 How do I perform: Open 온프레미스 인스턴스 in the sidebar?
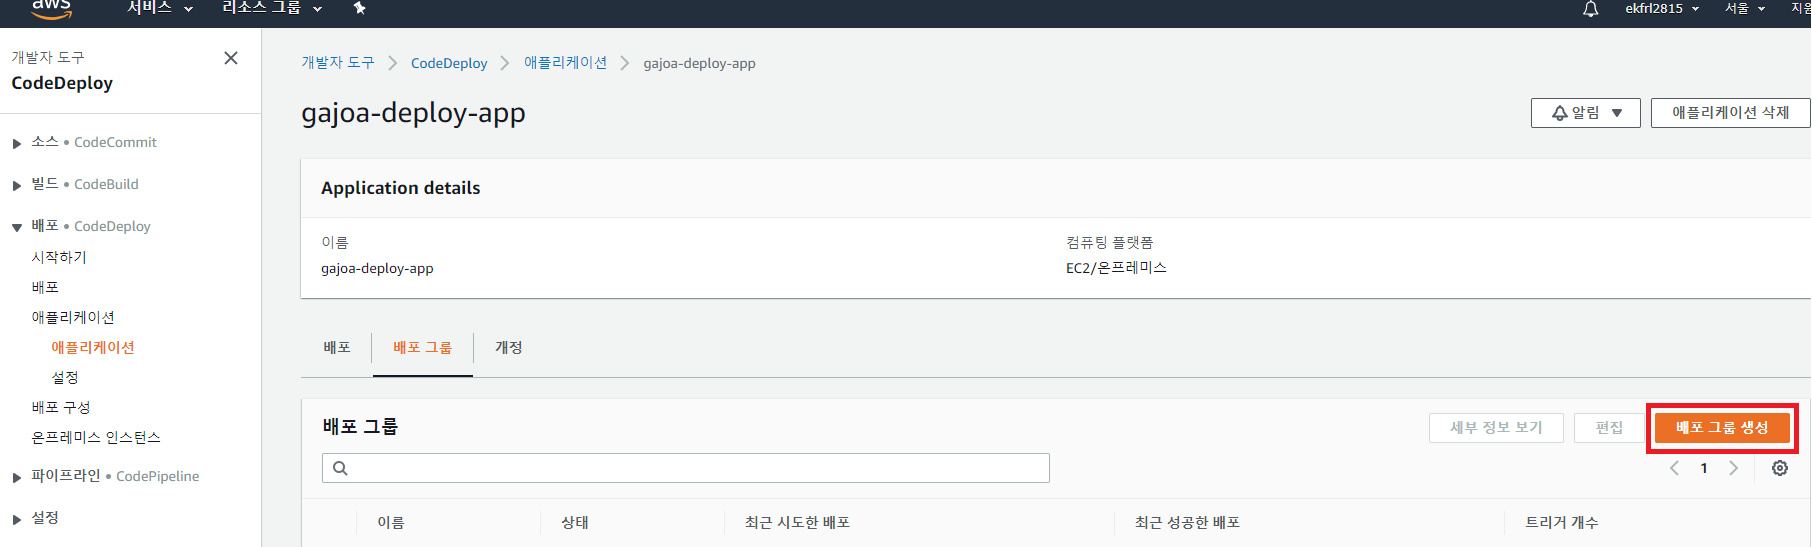point(96,437)
